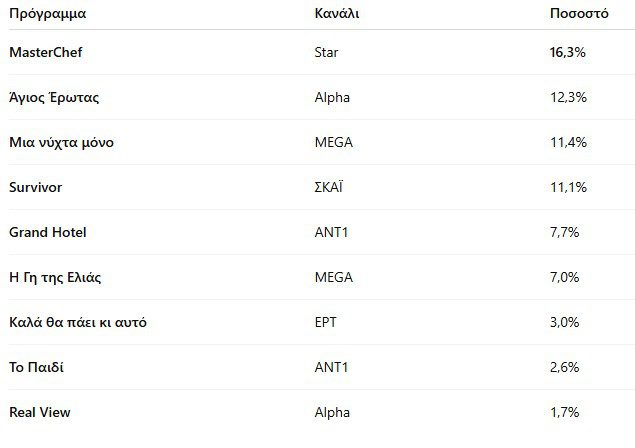635x448 pixels.
Task: Click the Ποσοστό column header
Action: coord(580,15)
